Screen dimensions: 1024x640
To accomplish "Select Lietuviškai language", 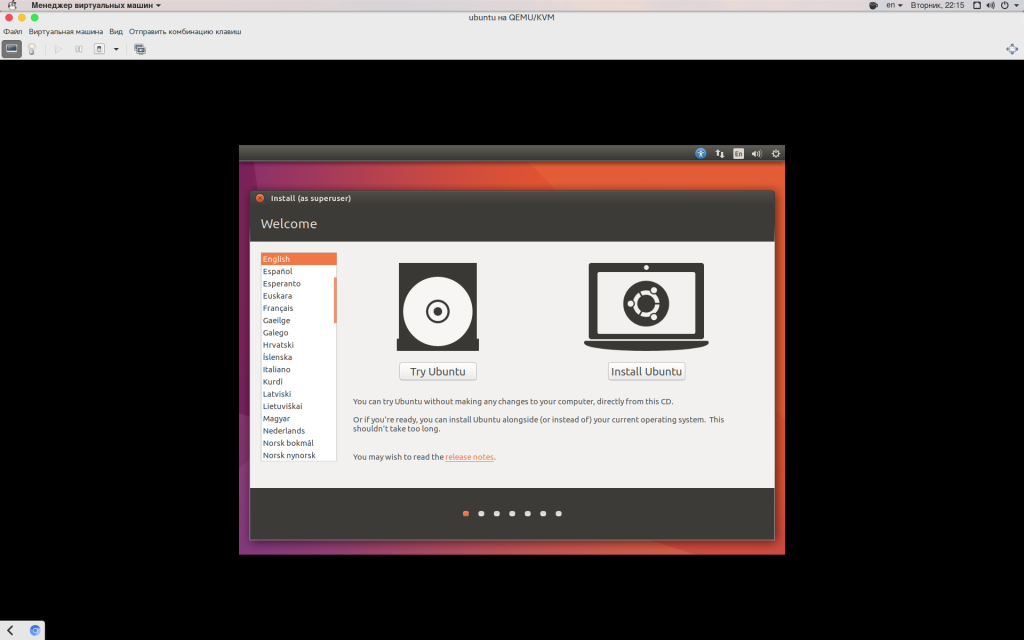I will coord(298,406).
